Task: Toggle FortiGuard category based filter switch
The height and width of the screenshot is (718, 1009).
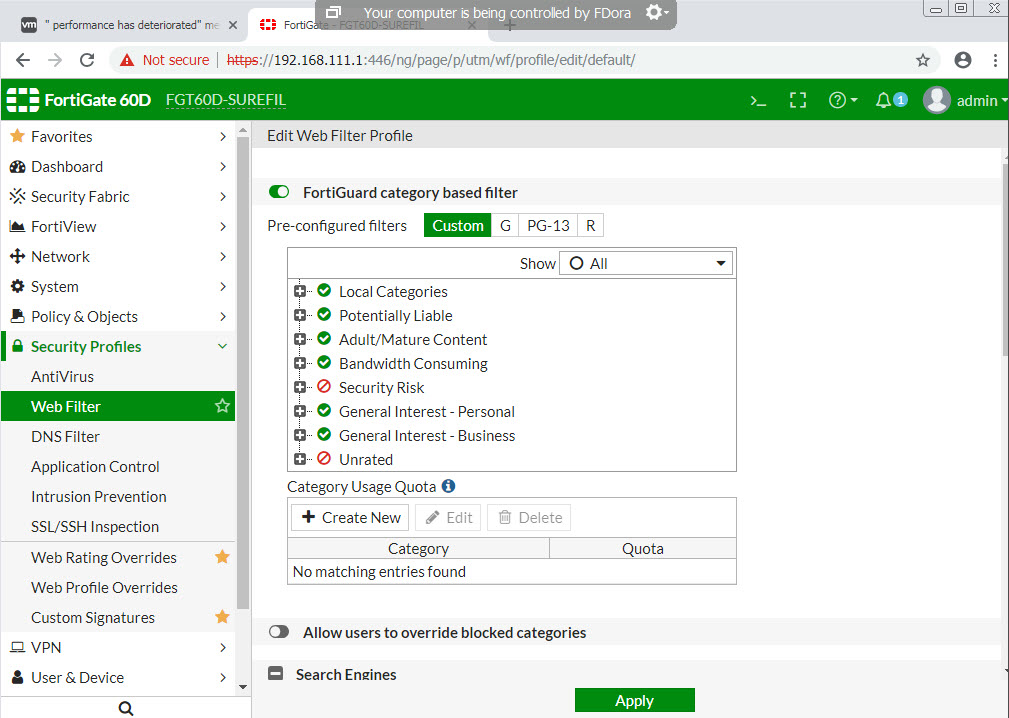Action: tap(279, 192)
